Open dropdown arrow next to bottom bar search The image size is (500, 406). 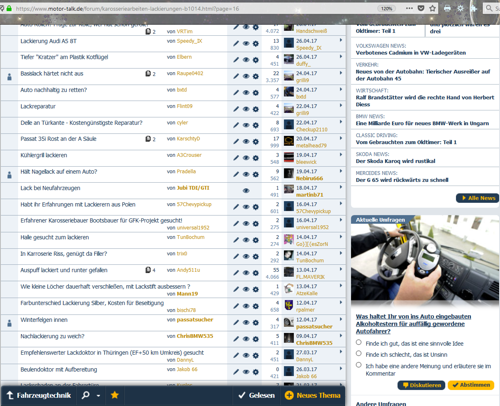click(x=98, y=396)
